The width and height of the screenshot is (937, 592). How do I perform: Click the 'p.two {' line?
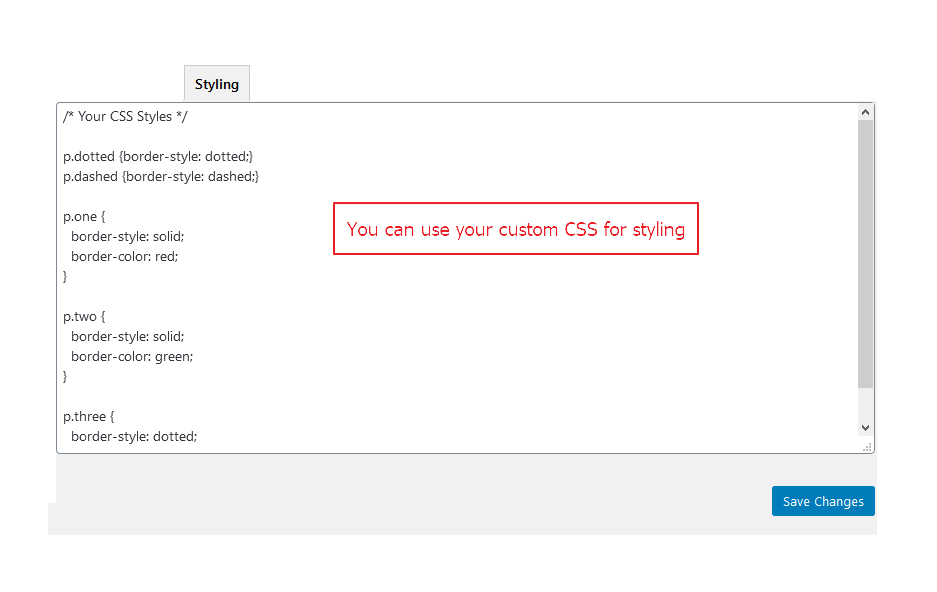point(84,317)
